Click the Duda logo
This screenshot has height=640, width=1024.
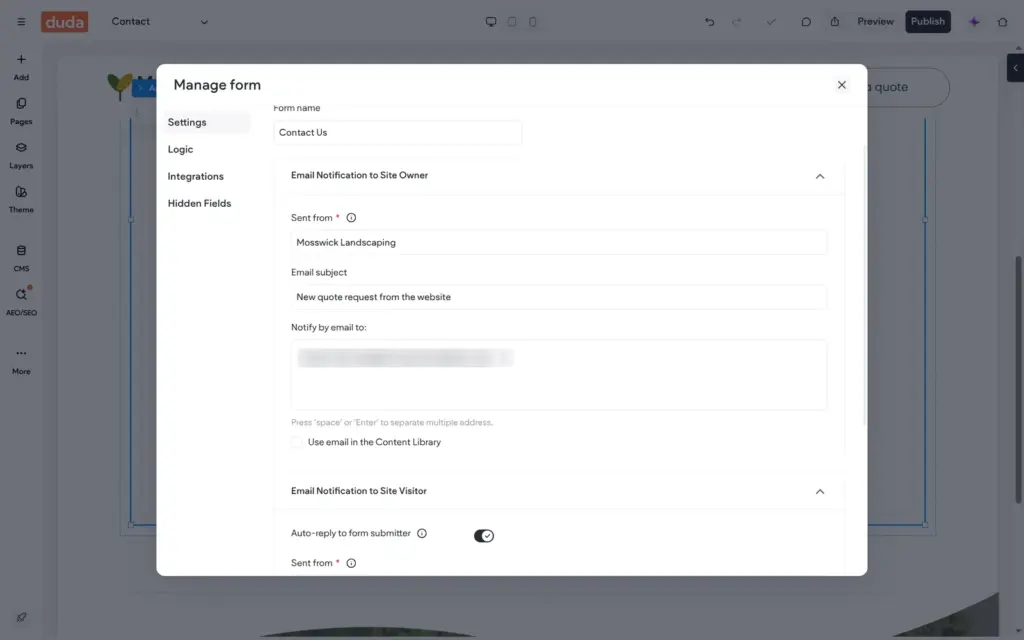(x=65, y=22)
